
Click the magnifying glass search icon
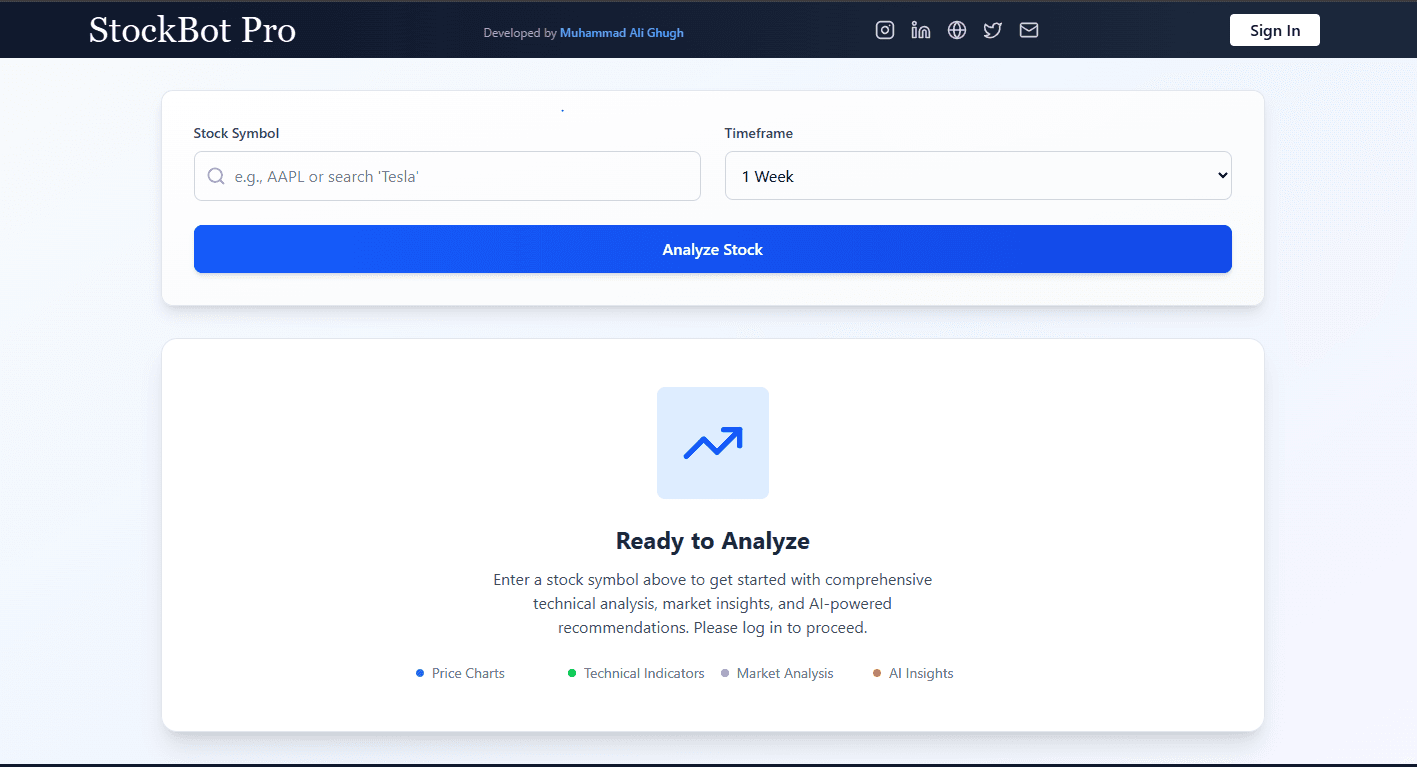215,175
